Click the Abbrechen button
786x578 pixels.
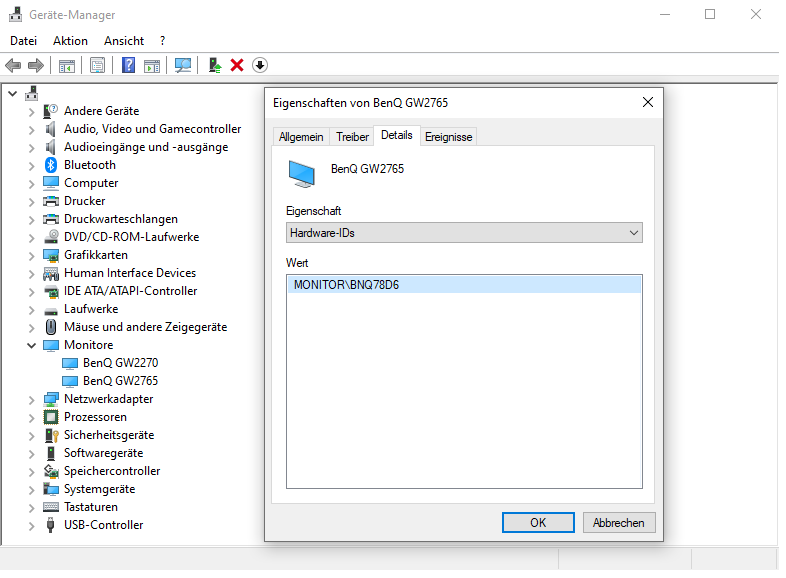619,523
